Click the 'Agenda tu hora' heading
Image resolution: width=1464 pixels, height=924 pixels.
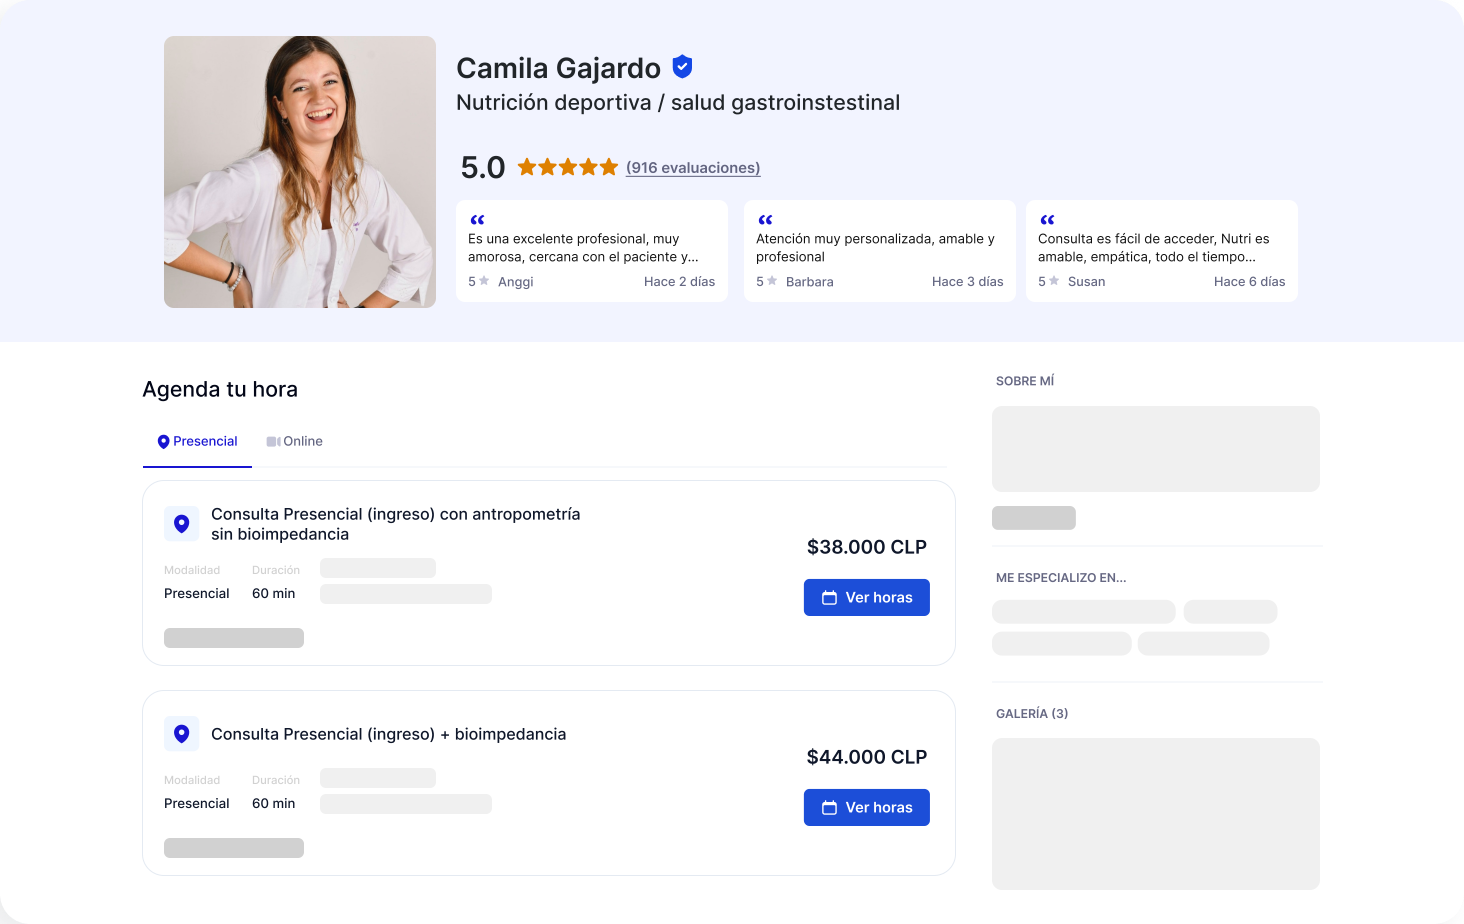click(x=220, y=389)
